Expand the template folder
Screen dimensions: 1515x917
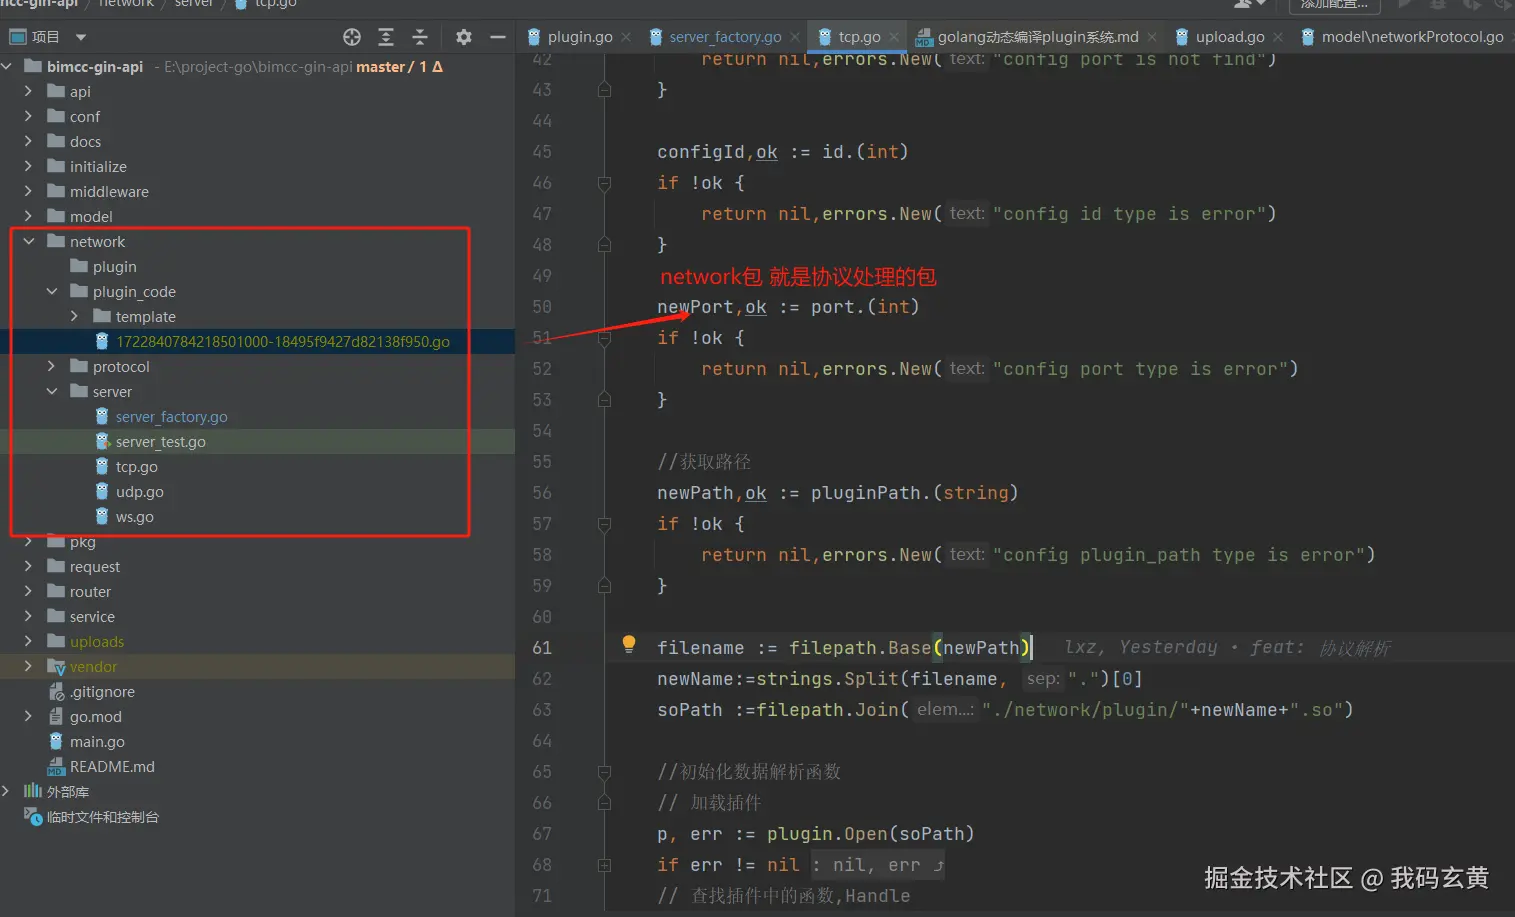point(74,316)
